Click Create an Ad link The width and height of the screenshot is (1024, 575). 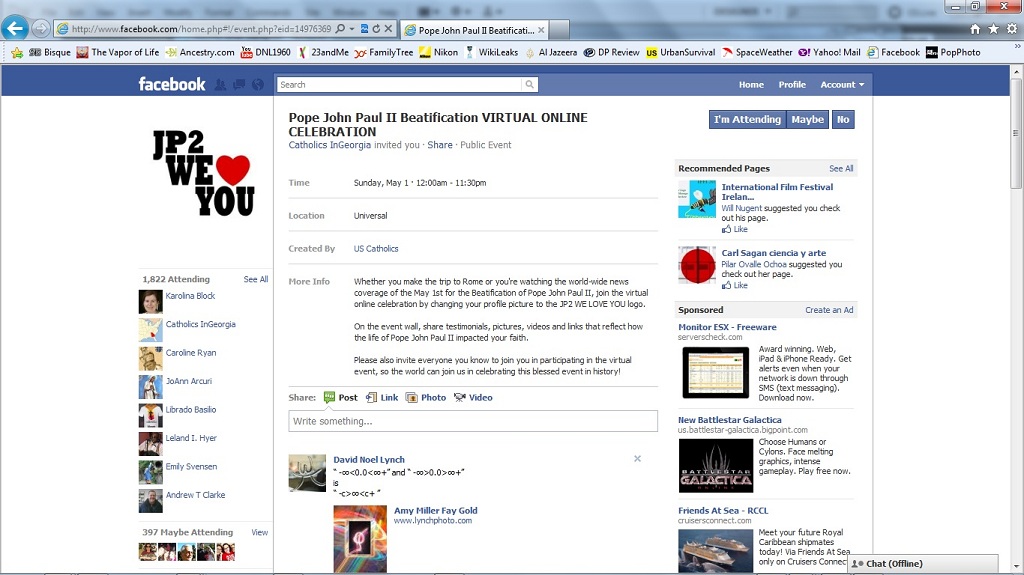click(829, 310)
